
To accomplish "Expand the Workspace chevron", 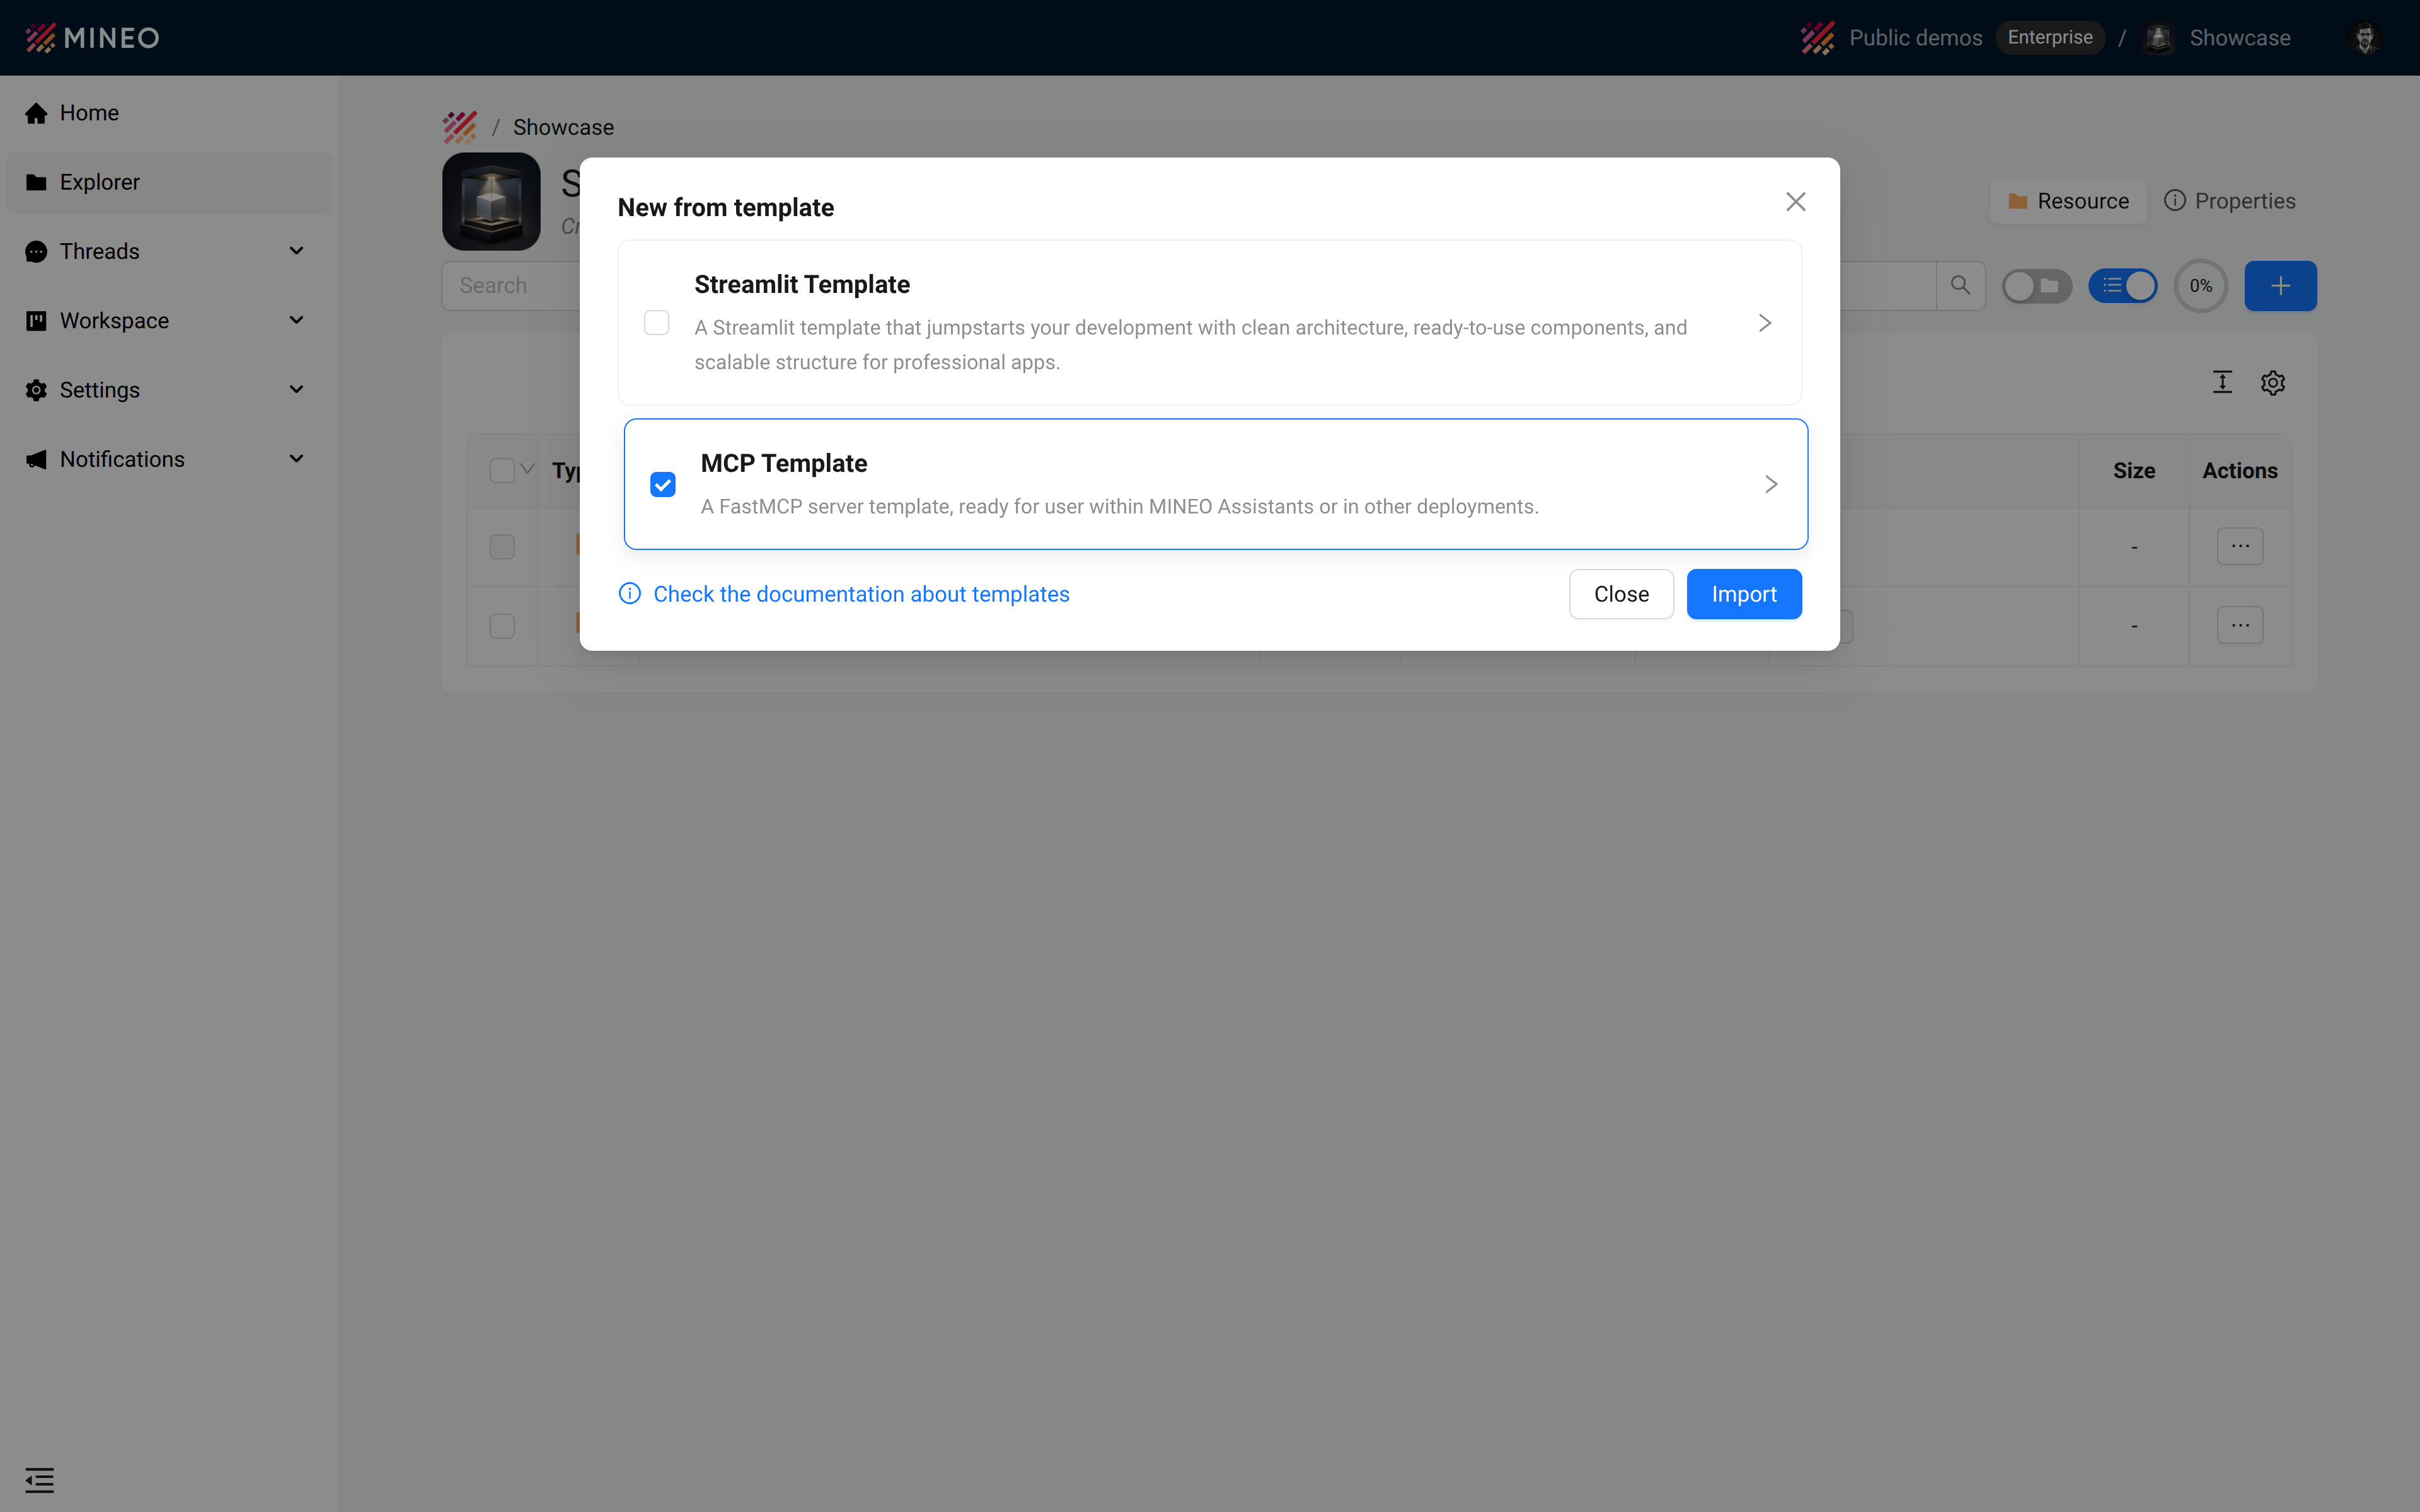I will (x=296, y=320).
